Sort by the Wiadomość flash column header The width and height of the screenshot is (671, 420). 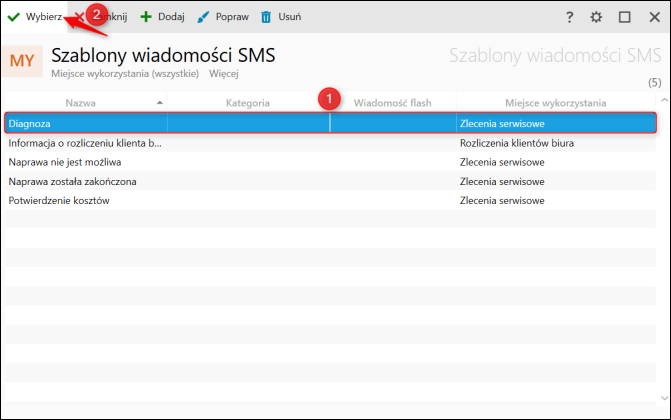point(392,103)
